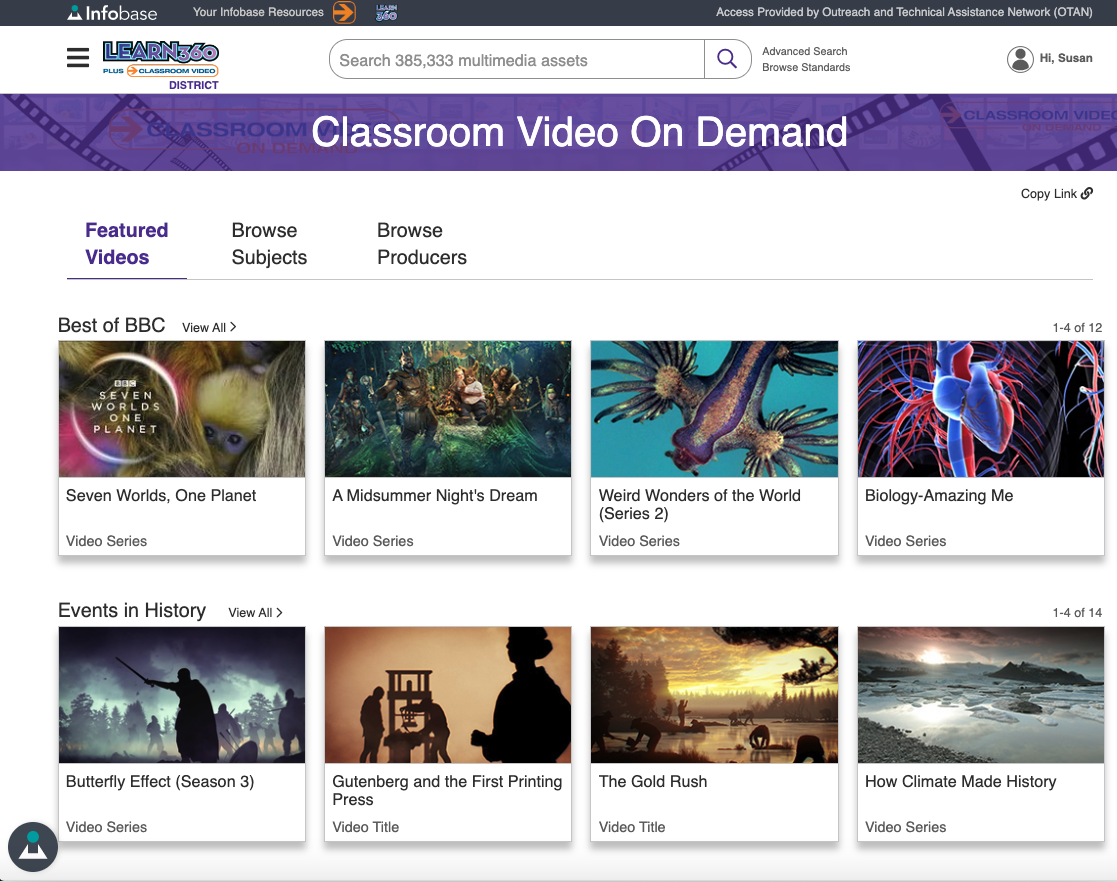Image resolution: width=1117 pixels, height=882 pixels.
Task: Click the Learn360 District logo
Action: coord(160,60)
